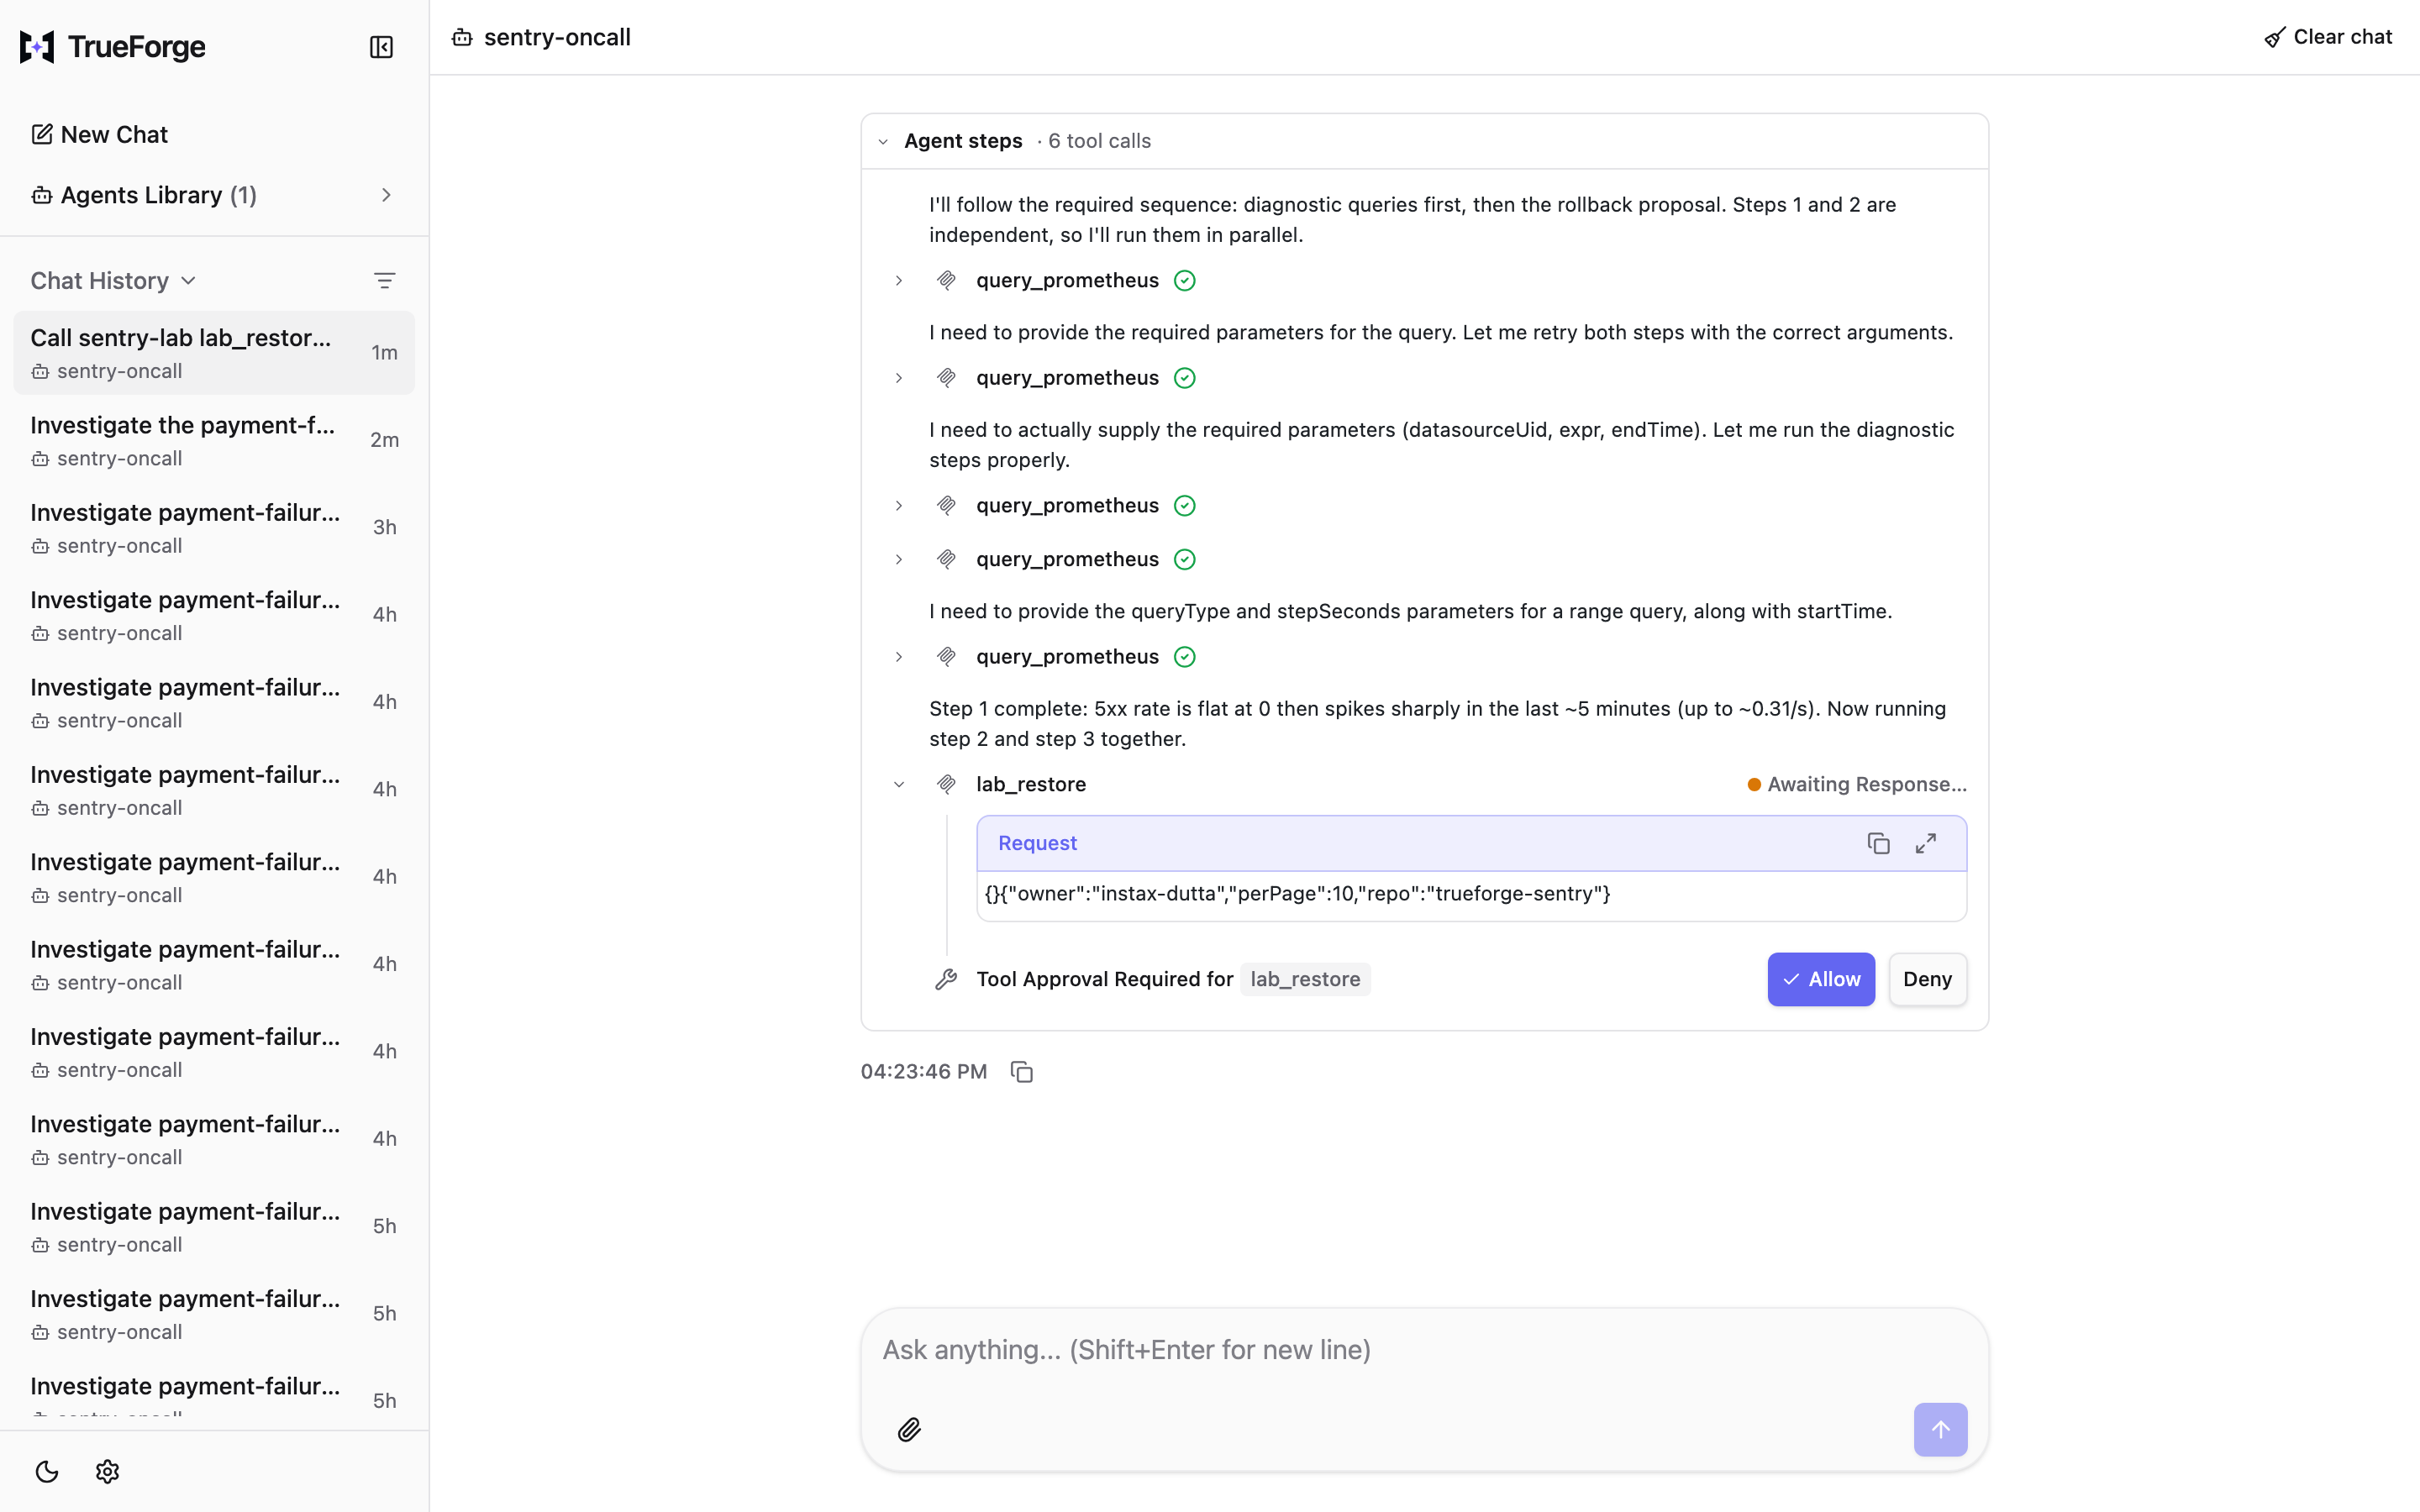Collapse the Agent steps section
2420x1512 pixels.
pos(883,141)
